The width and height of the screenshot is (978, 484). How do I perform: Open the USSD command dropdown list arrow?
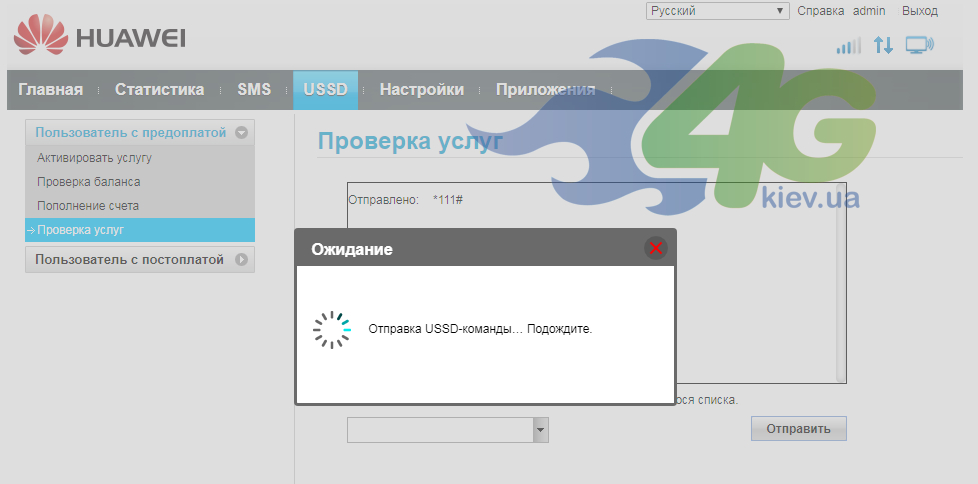pyautogui.click(x=540, y=430)
